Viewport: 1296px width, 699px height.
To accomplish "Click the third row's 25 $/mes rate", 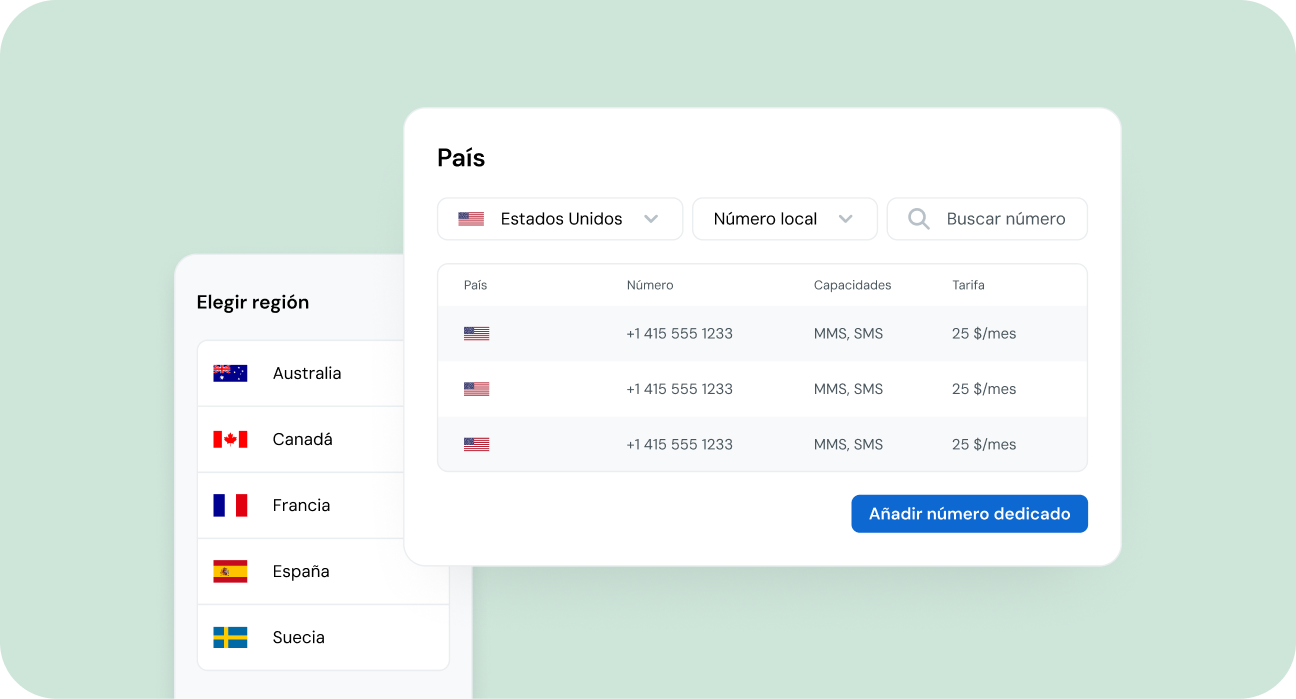I will tap(983, 444).
